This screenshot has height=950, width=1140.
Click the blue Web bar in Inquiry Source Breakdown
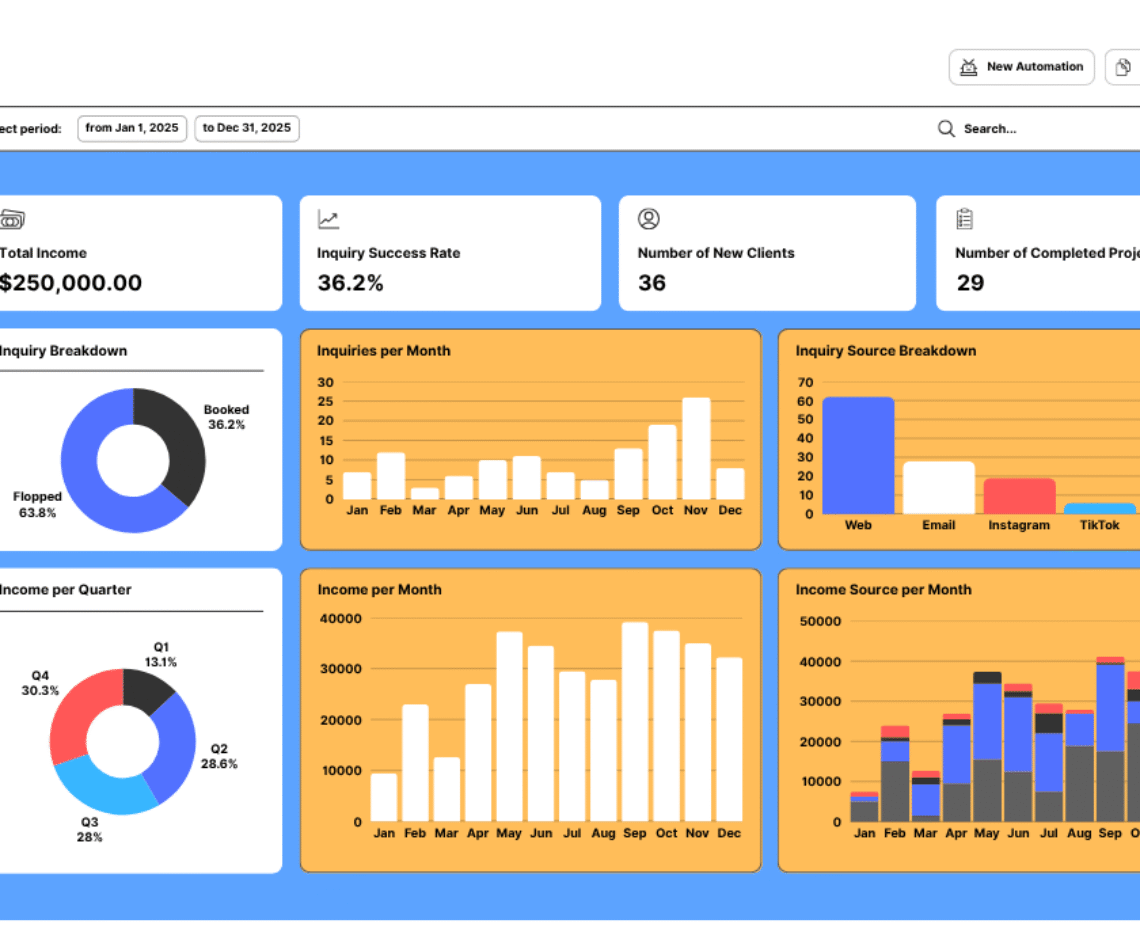point(858,456)
